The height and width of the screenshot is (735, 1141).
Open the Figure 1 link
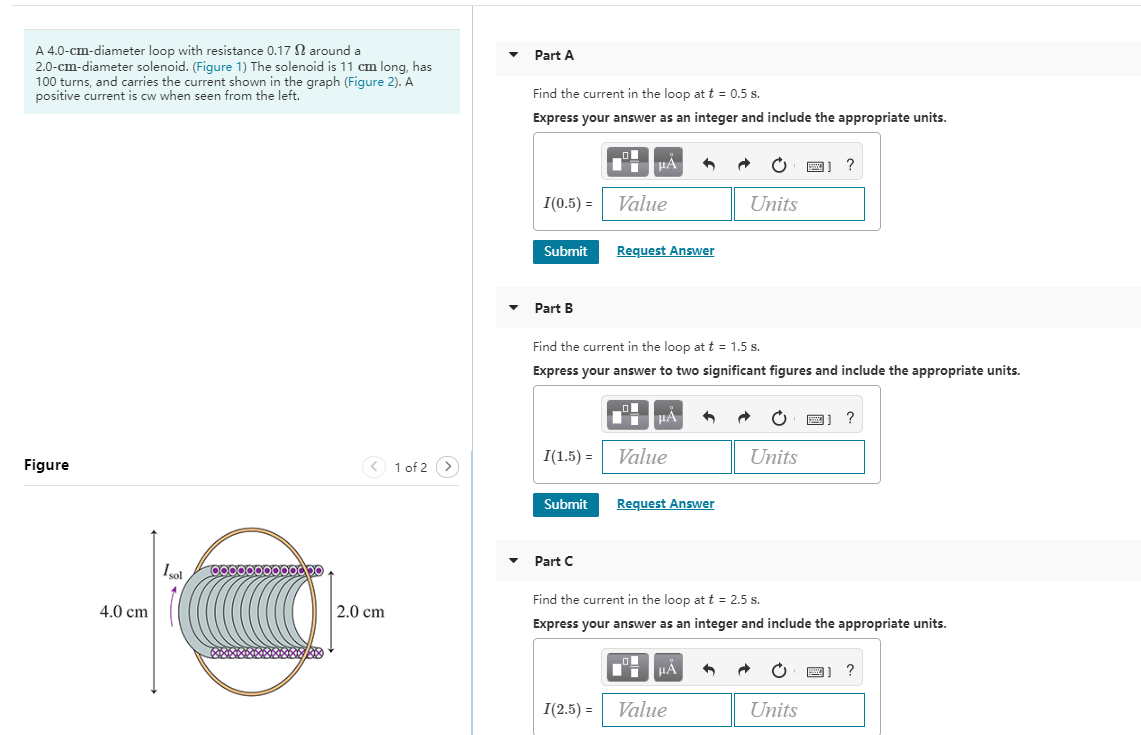[218, 66]
